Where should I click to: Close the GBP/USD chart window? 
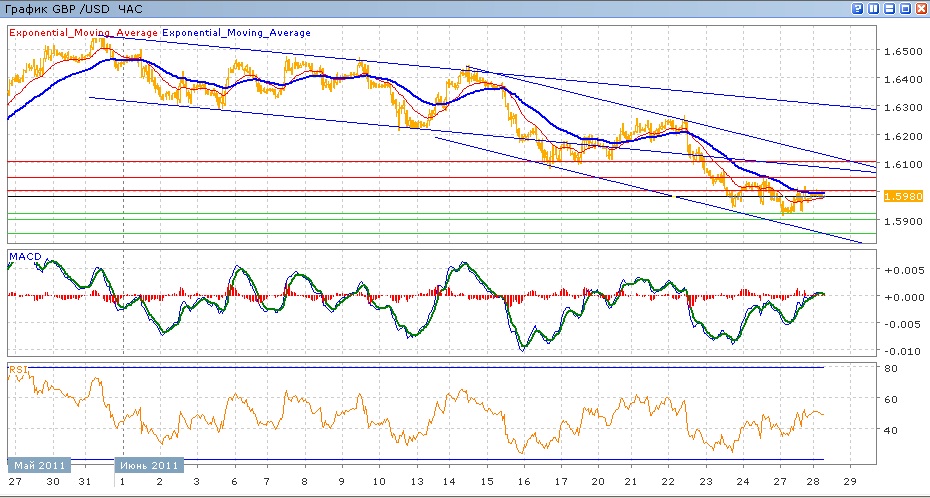(x=921, y=8)
